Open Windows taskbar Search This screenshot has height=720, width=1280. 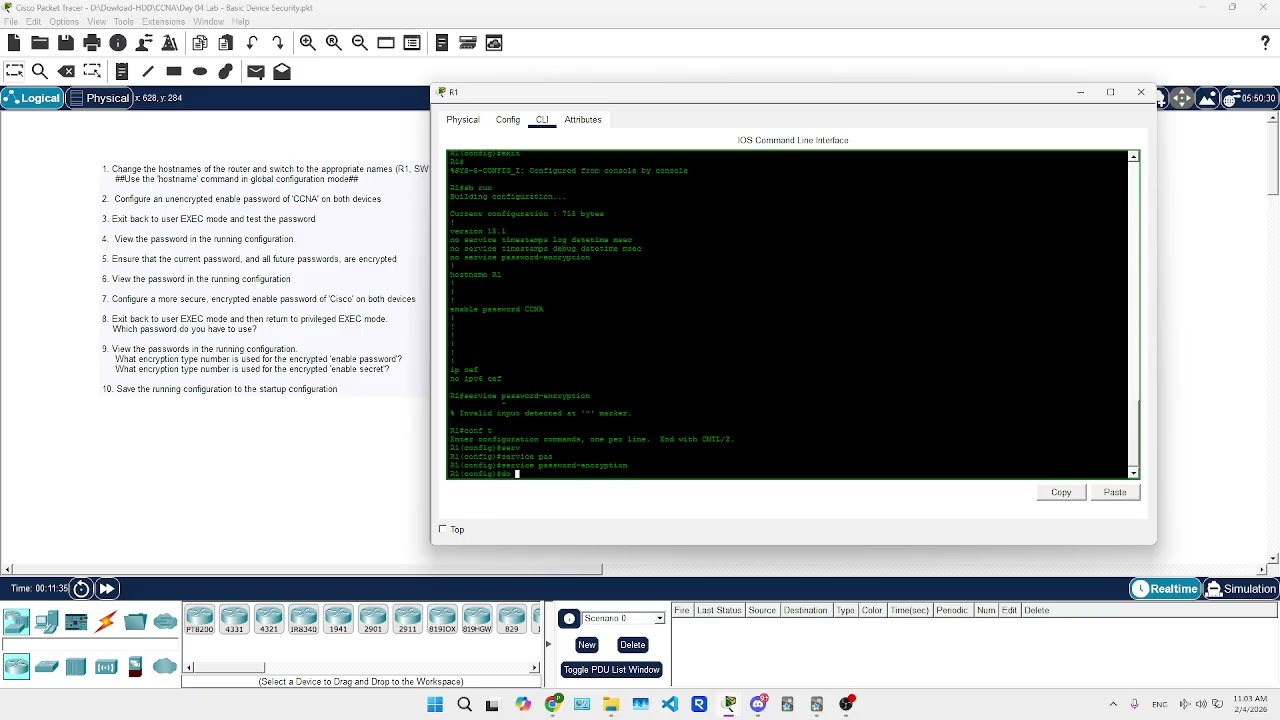point(464,705)
